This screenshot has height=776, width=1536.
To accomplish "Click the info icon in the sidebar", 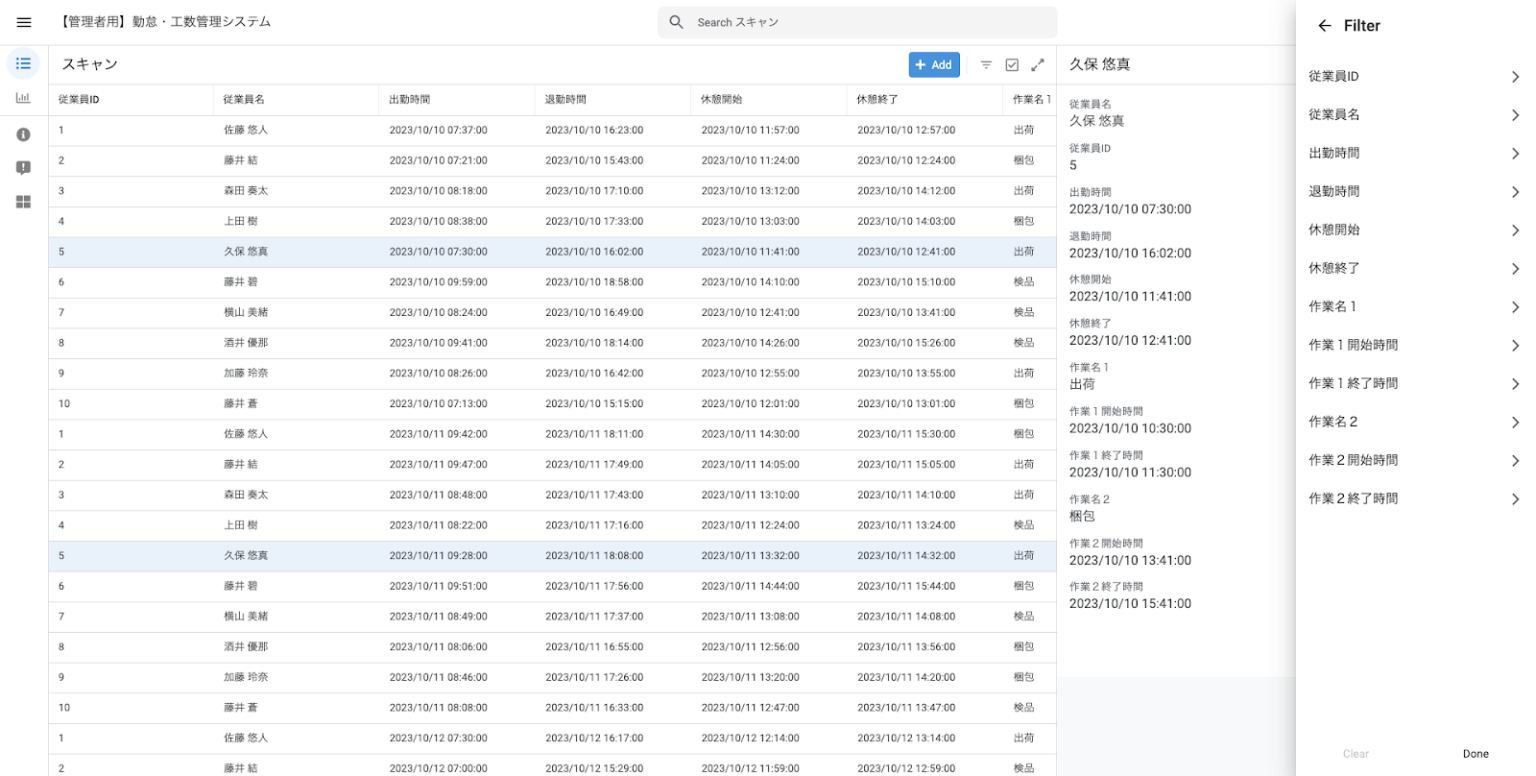I will tap(23, 134).
